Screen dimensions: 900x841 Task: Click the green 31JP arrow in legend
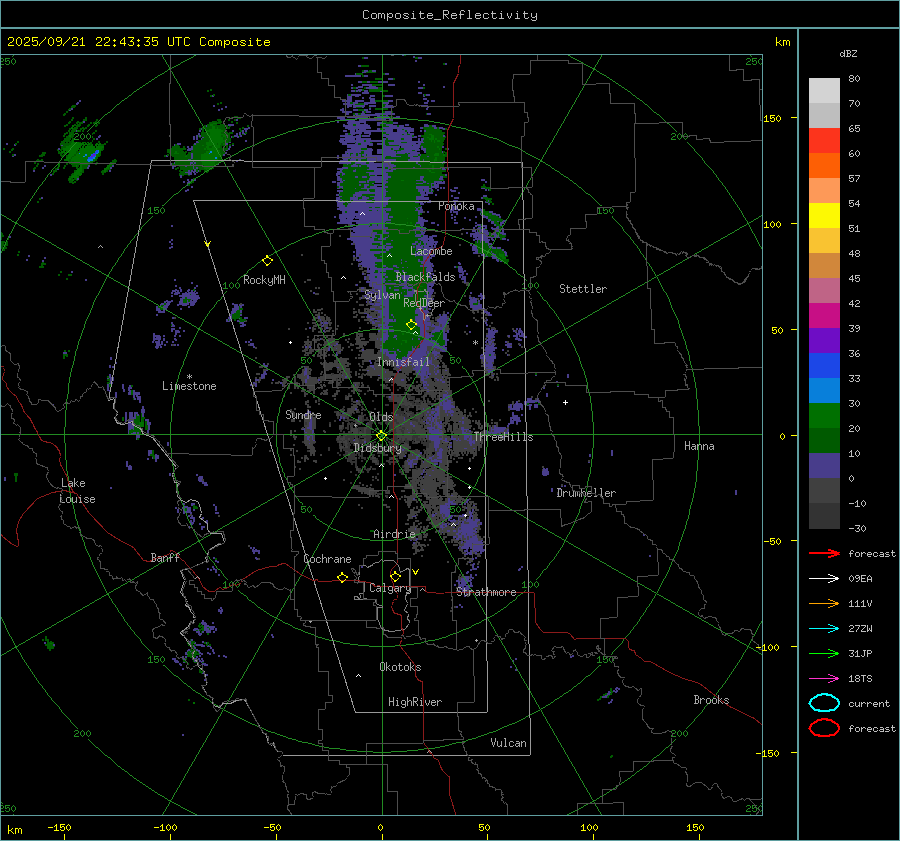pos(823,653)
